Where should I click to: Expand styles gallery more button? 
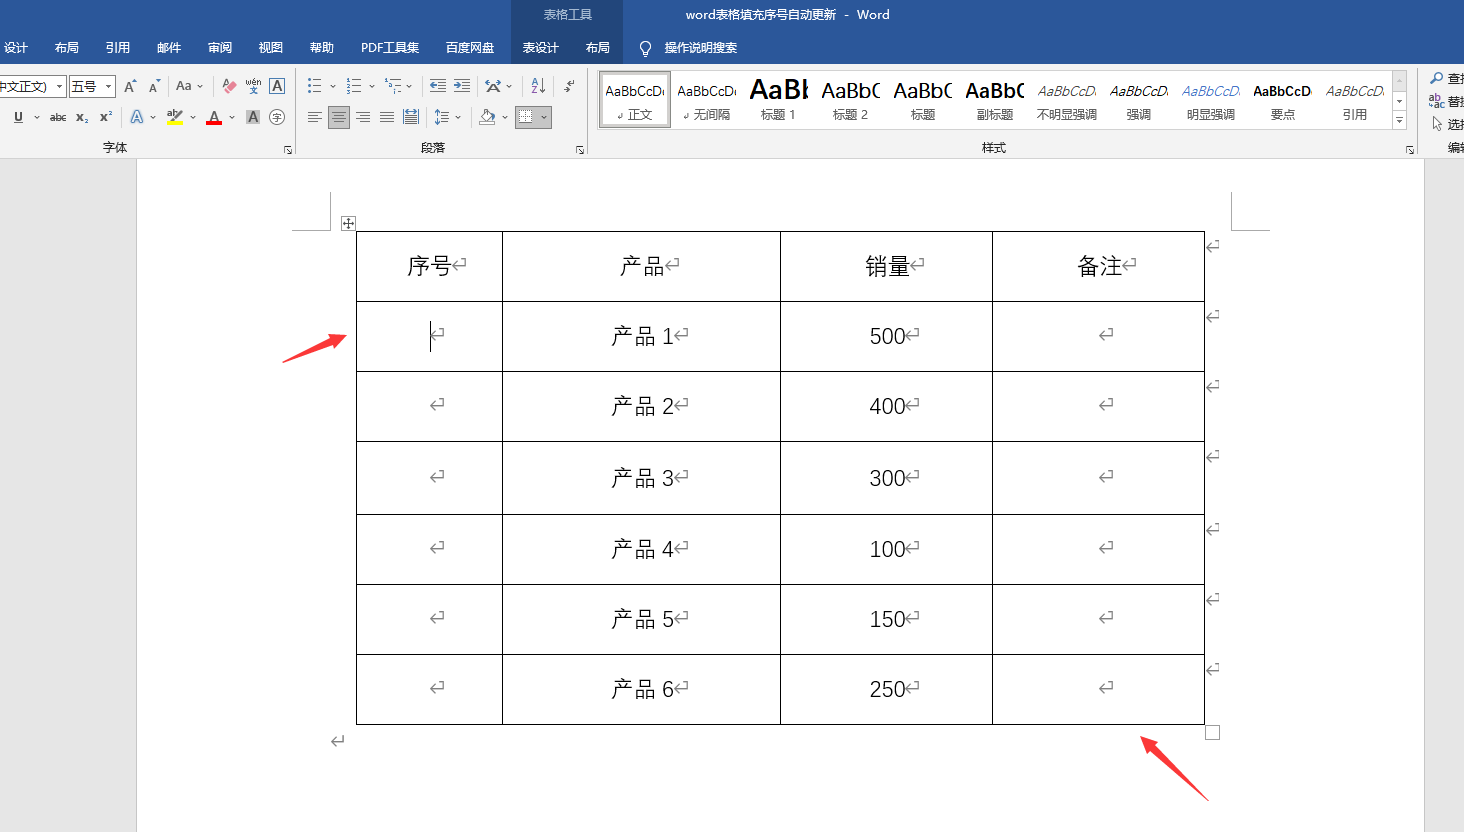point(1400,120)
